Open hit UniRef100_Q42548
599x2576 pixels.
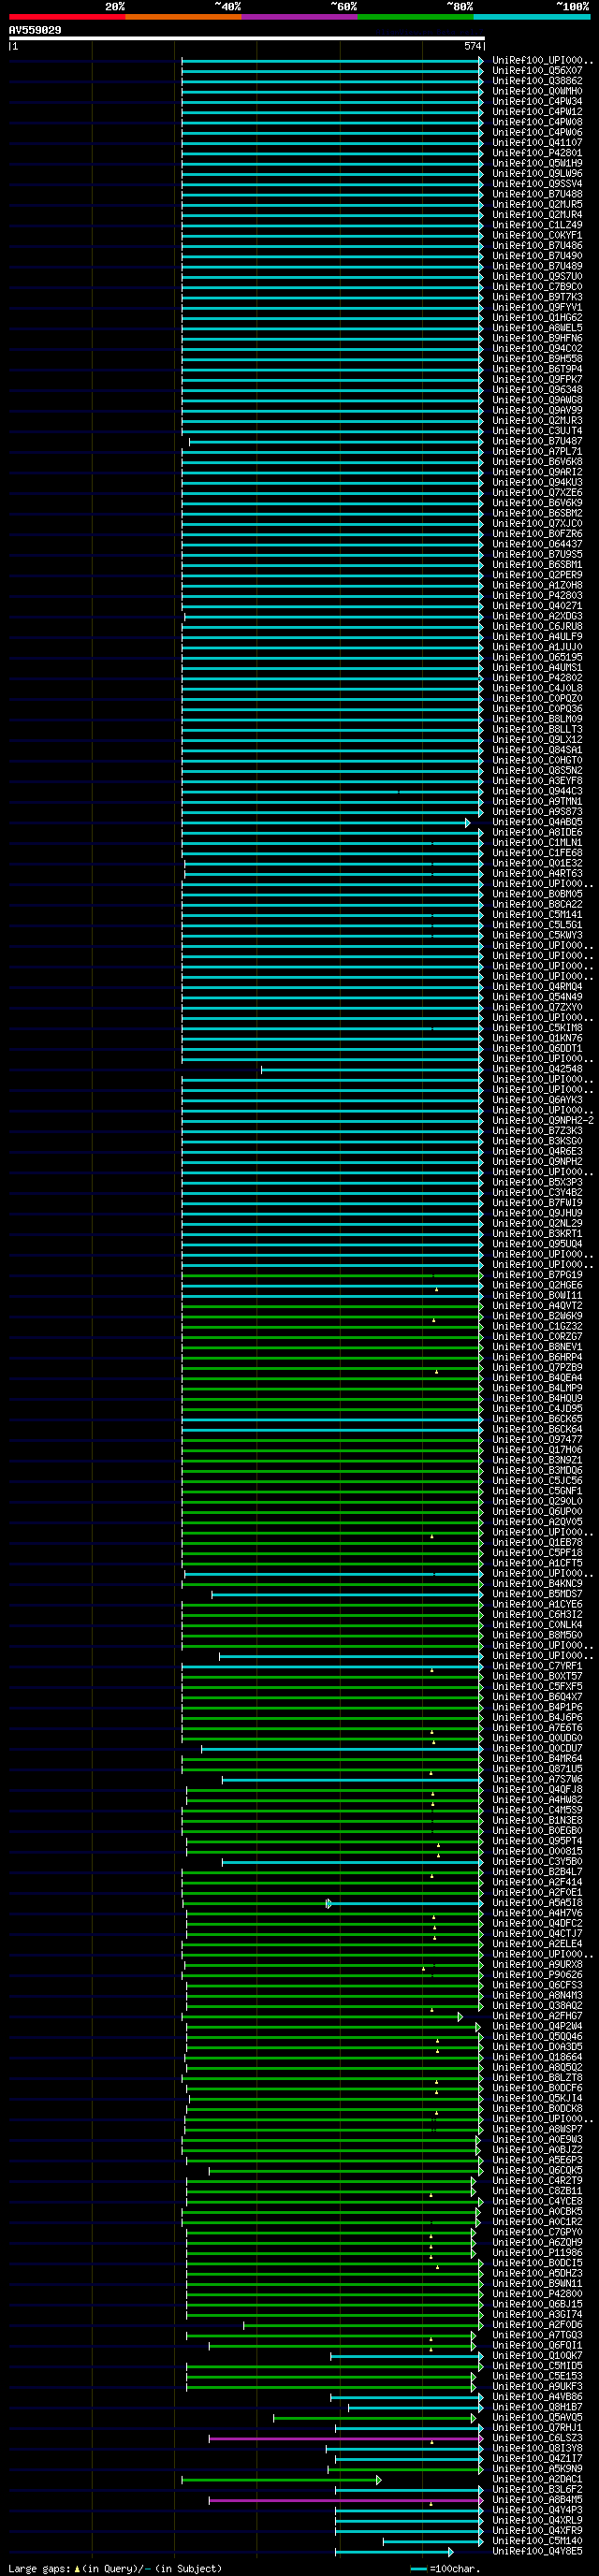537,1069
